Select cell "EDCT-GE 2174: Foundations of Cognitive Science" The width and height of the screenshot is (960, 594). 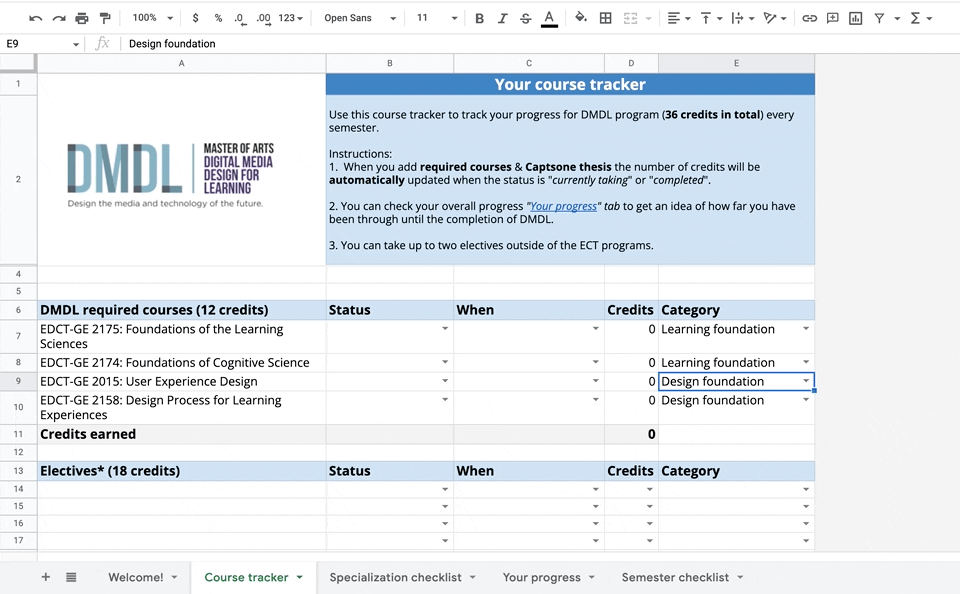click(x=181, y=363)
